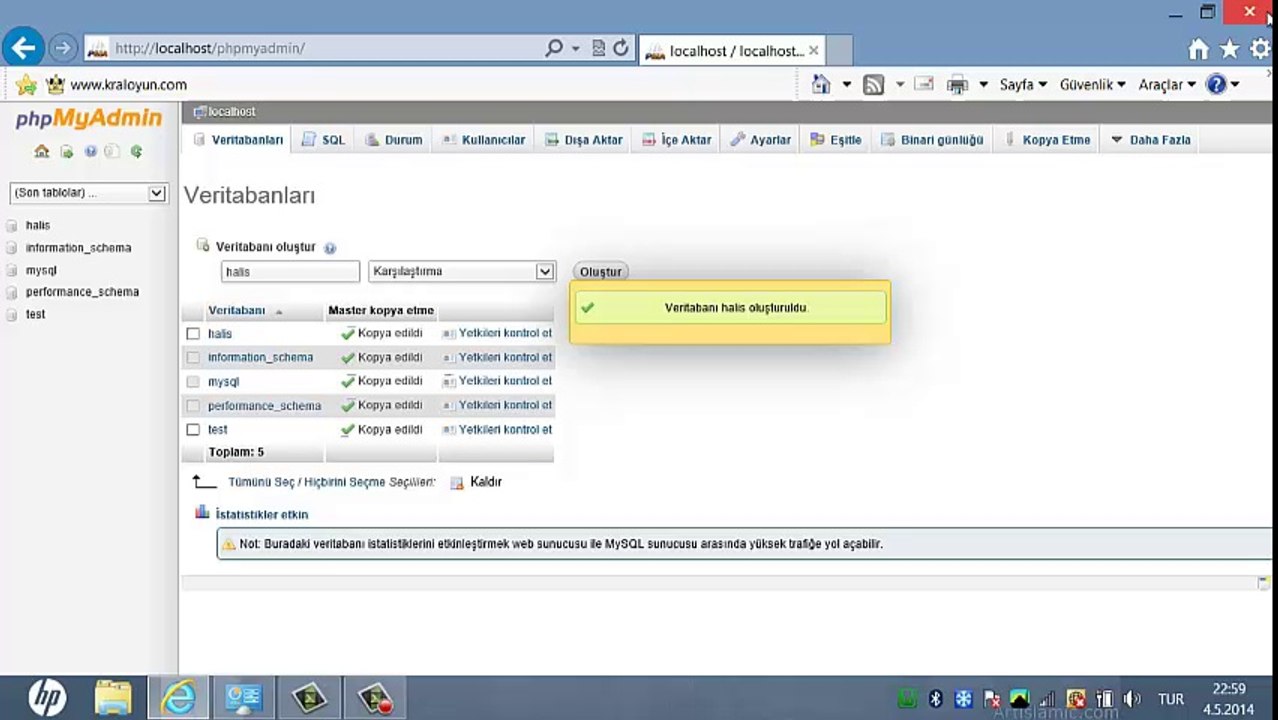This screenshot has width=1278, height=720.
Task: Open the Sayfa dropdown menu
Action: 1023,85
